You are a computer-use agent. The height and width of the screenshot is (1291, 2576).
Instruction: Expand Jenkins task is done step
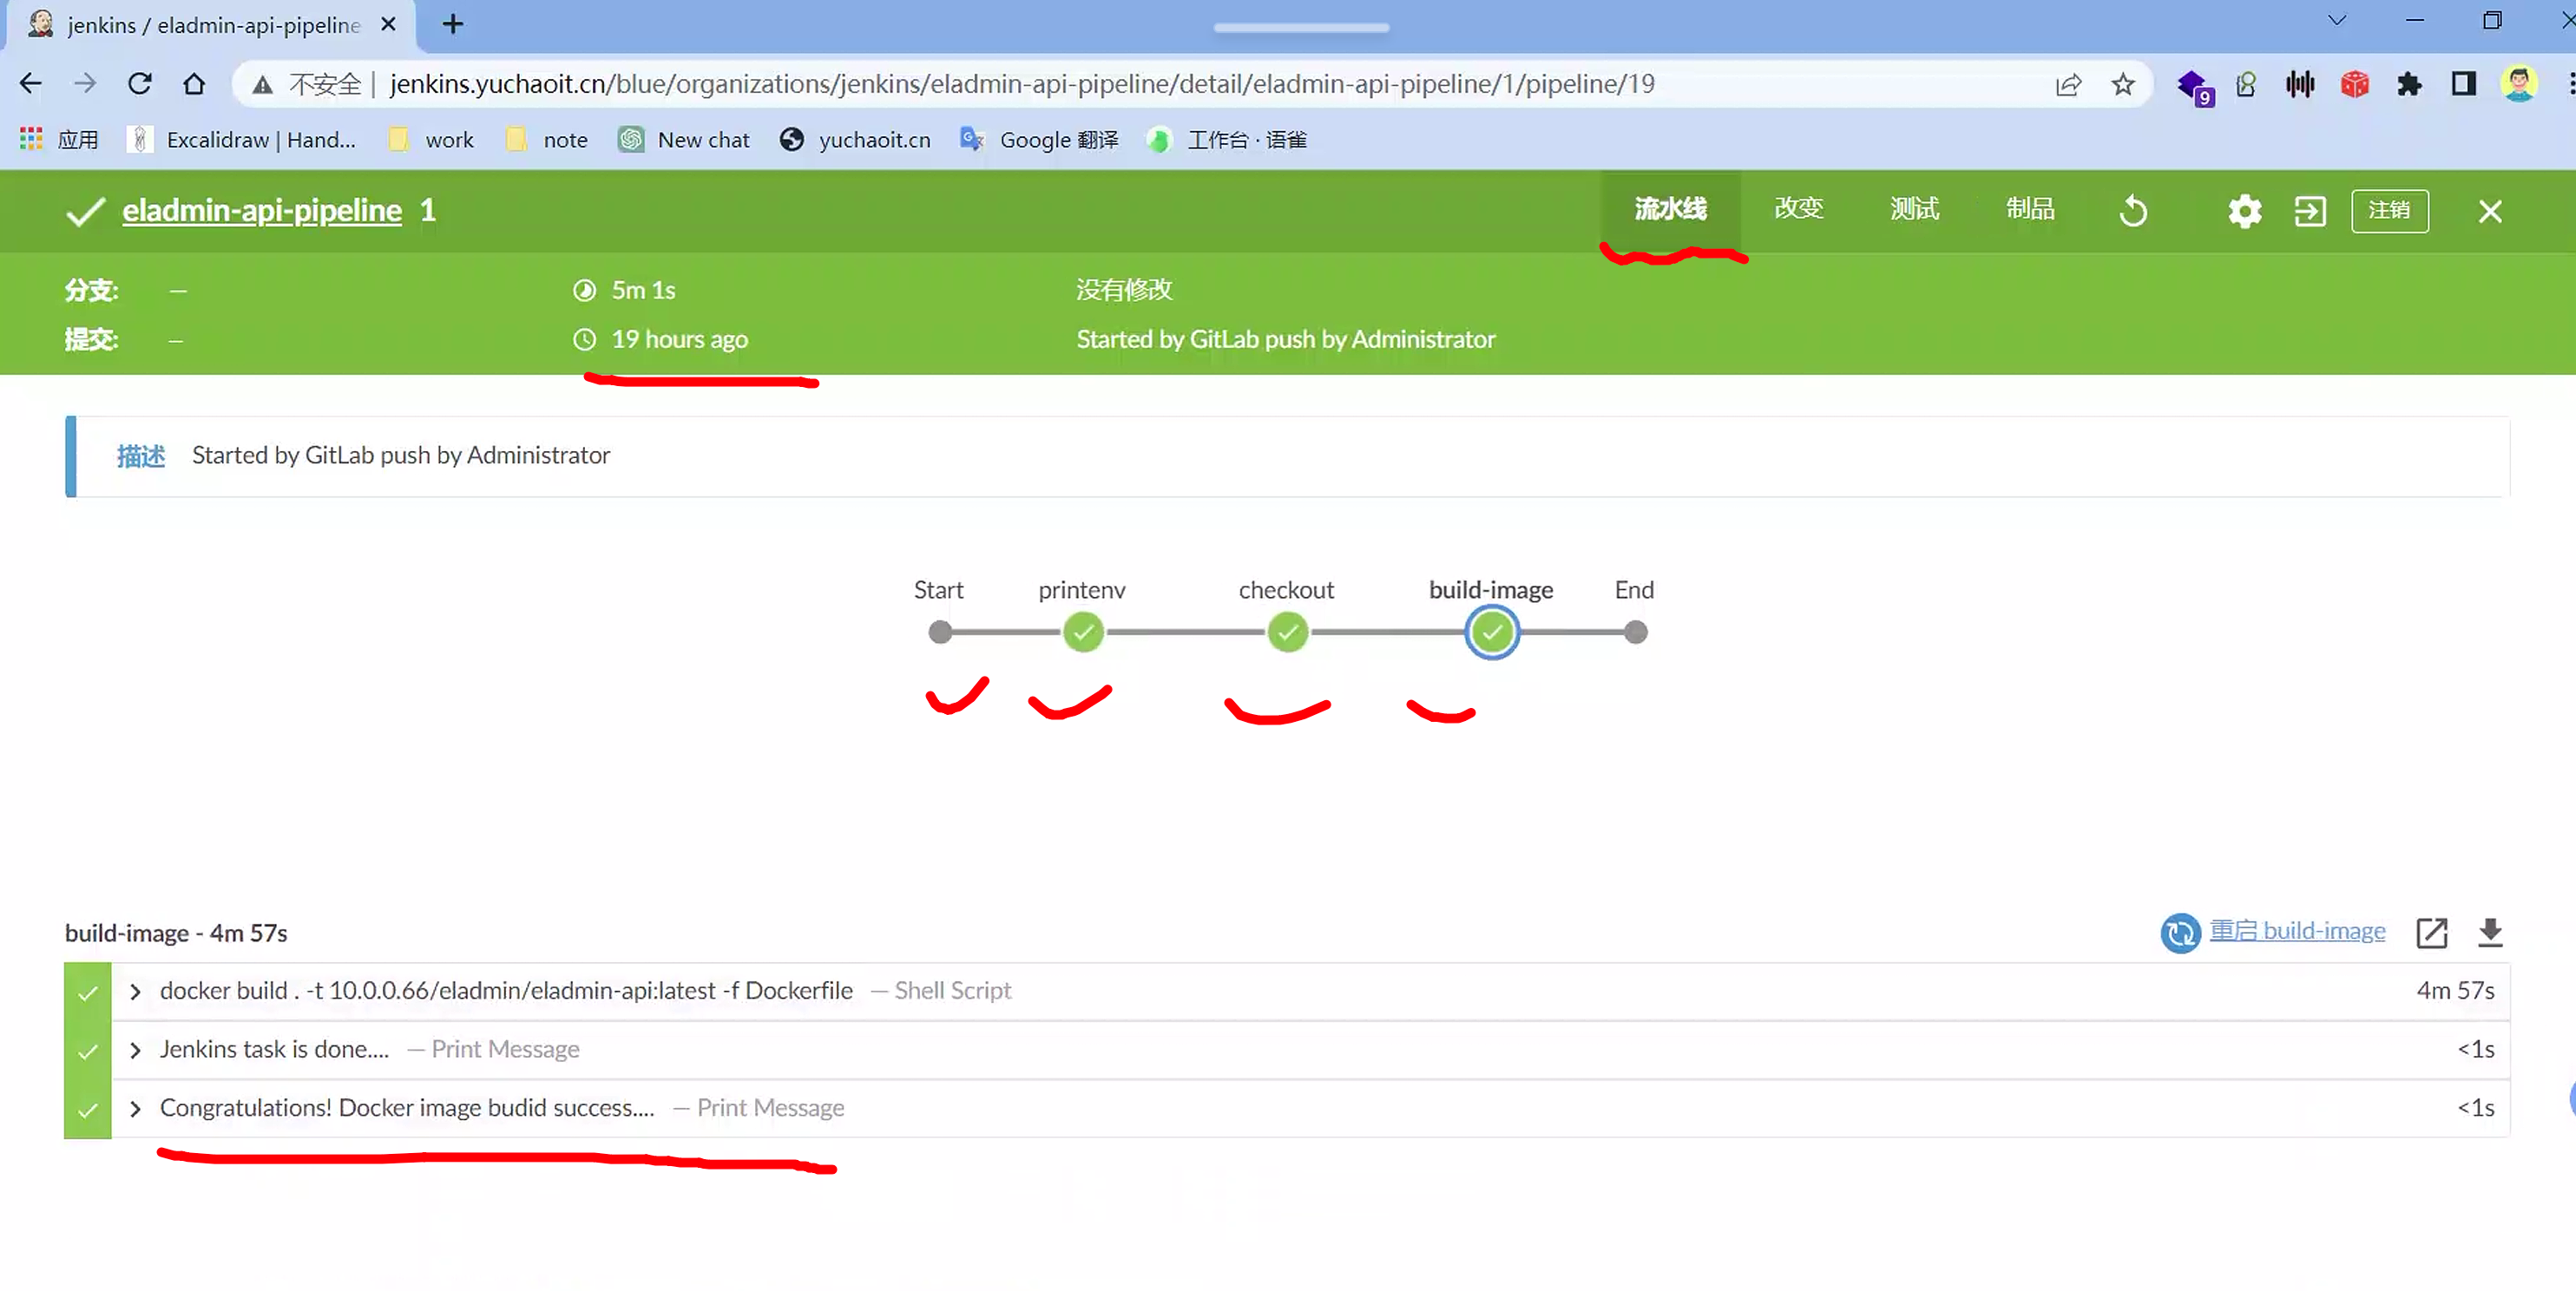(x=135, y=1050)
